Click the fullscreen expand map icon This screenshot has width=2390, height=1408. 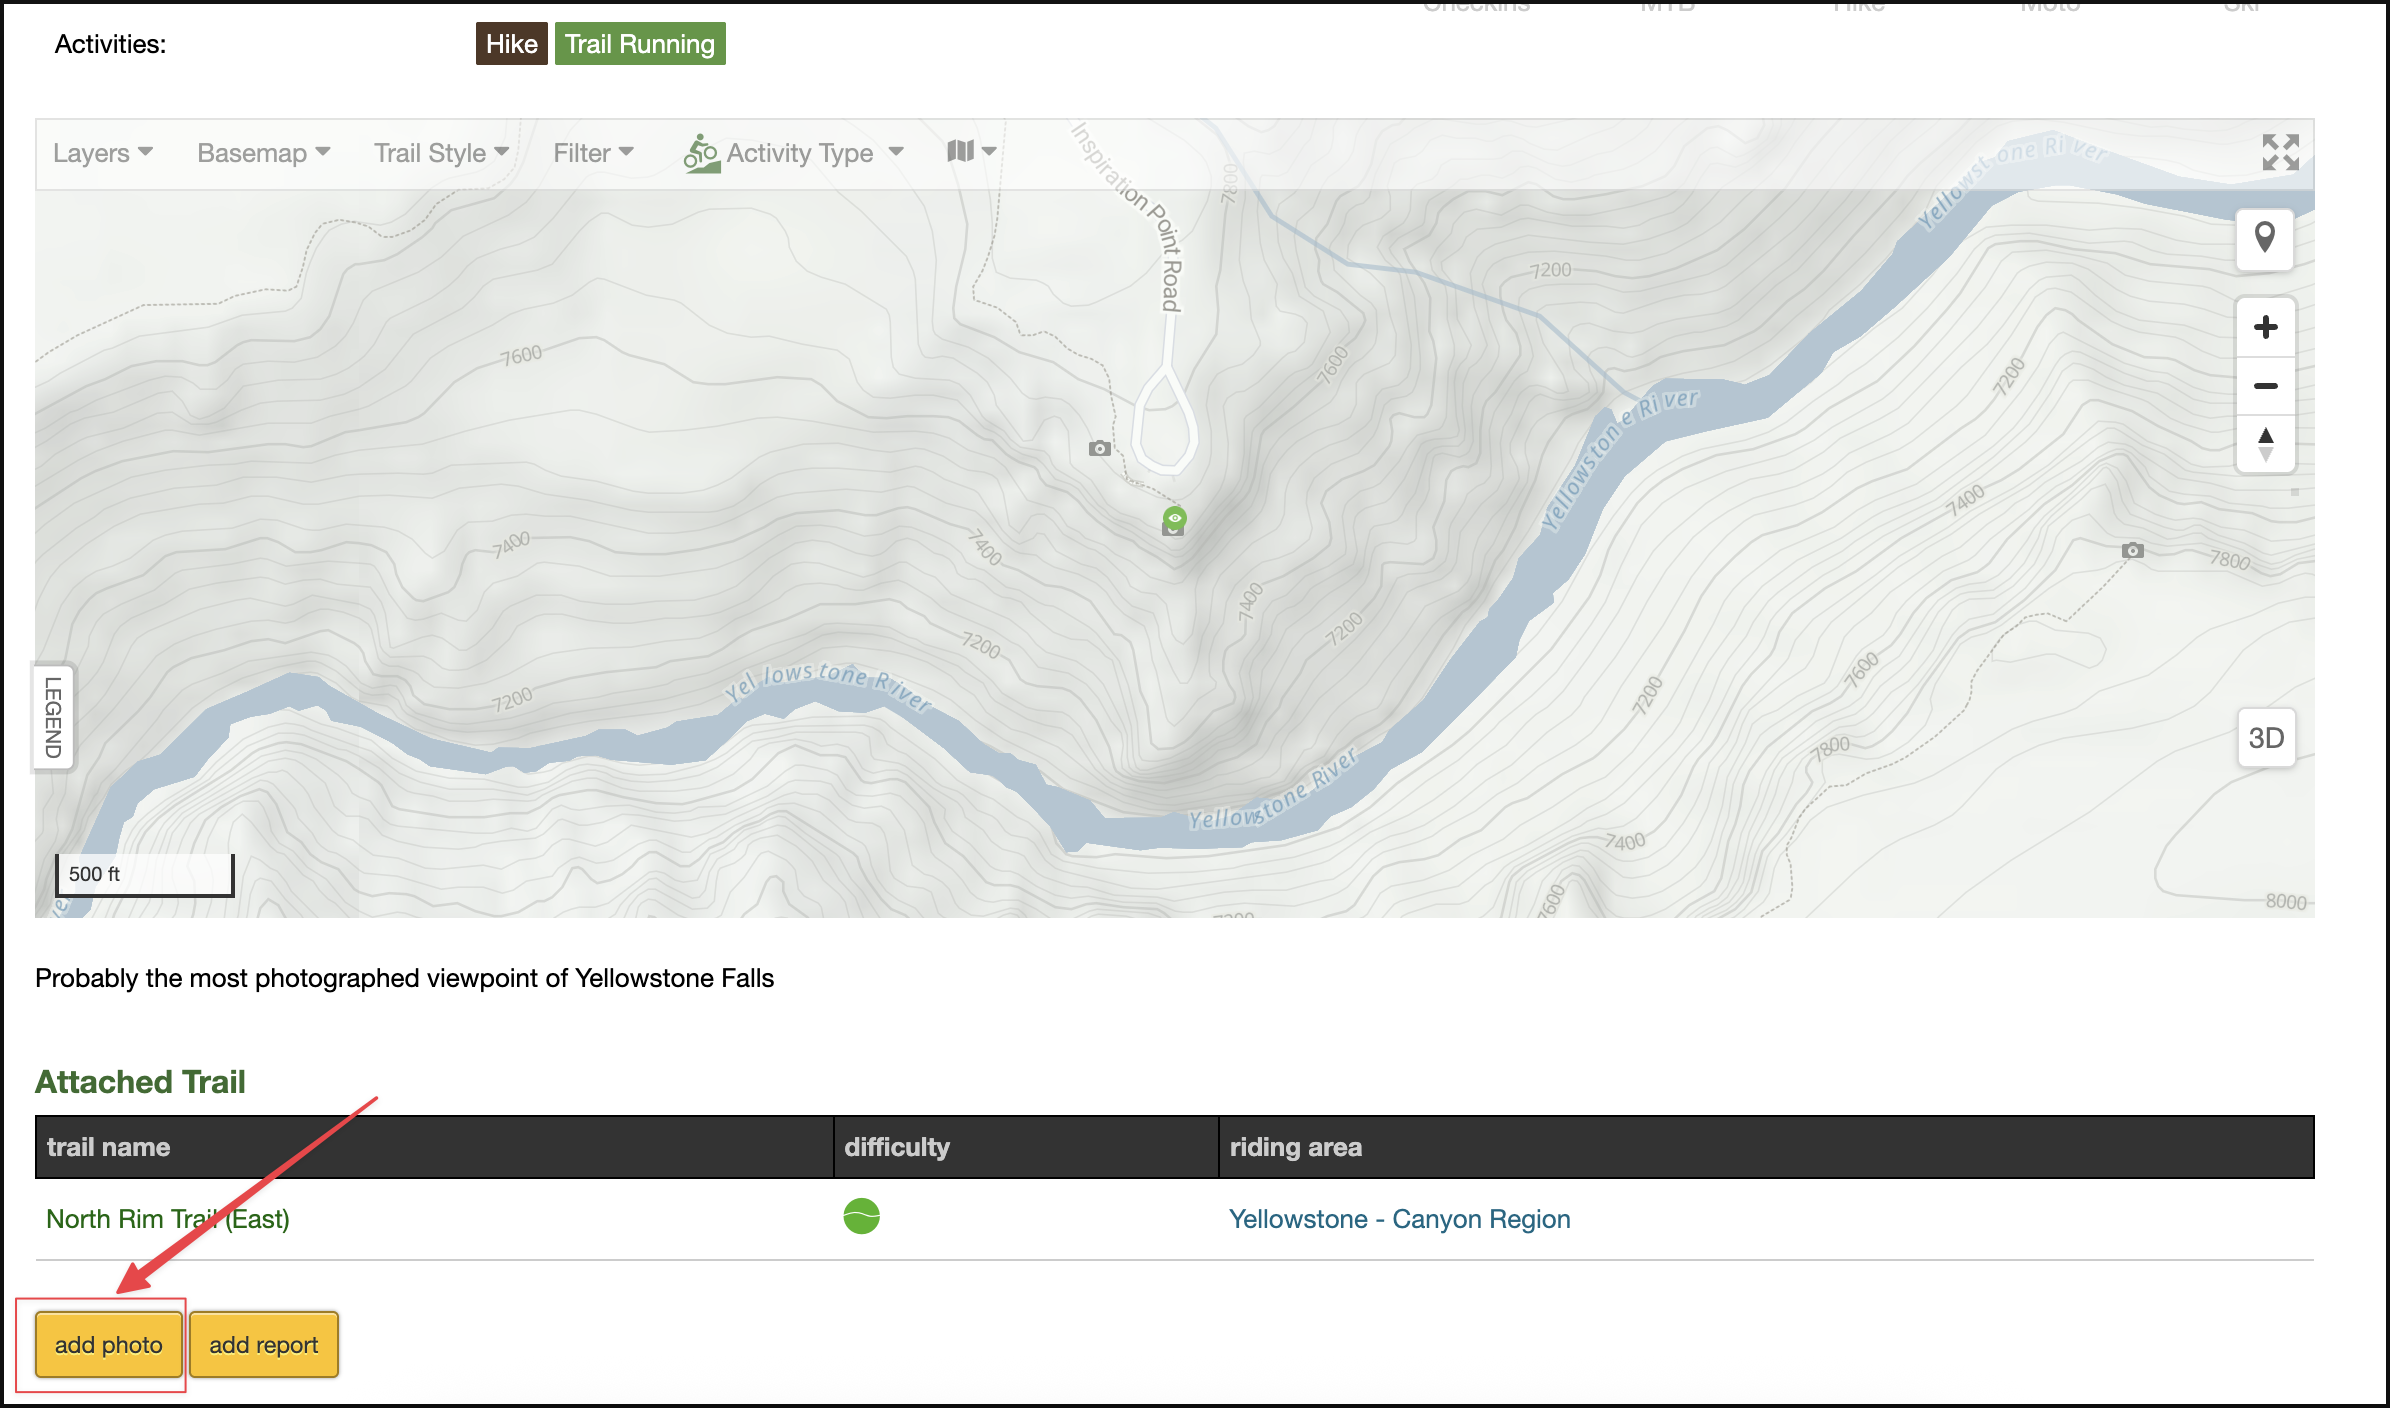(x=2280, y=152)
